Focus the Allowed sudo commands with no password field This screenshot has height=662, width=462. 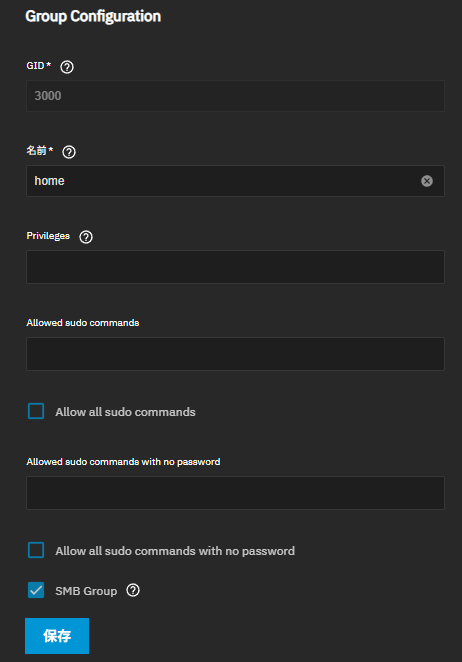[x=235, y=493]
